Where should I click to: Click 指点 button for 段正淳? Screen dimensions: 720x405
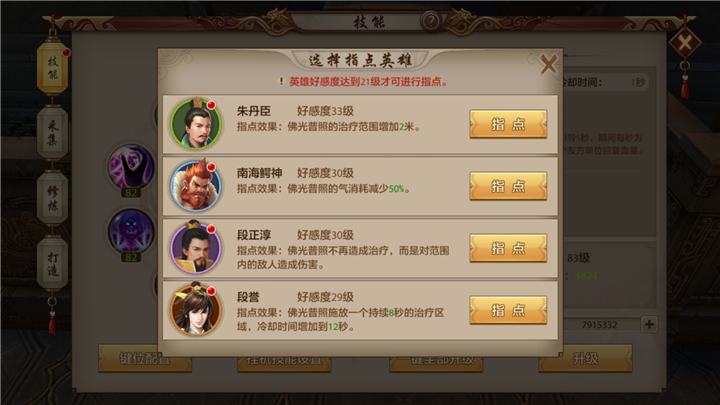pos(508,248)
